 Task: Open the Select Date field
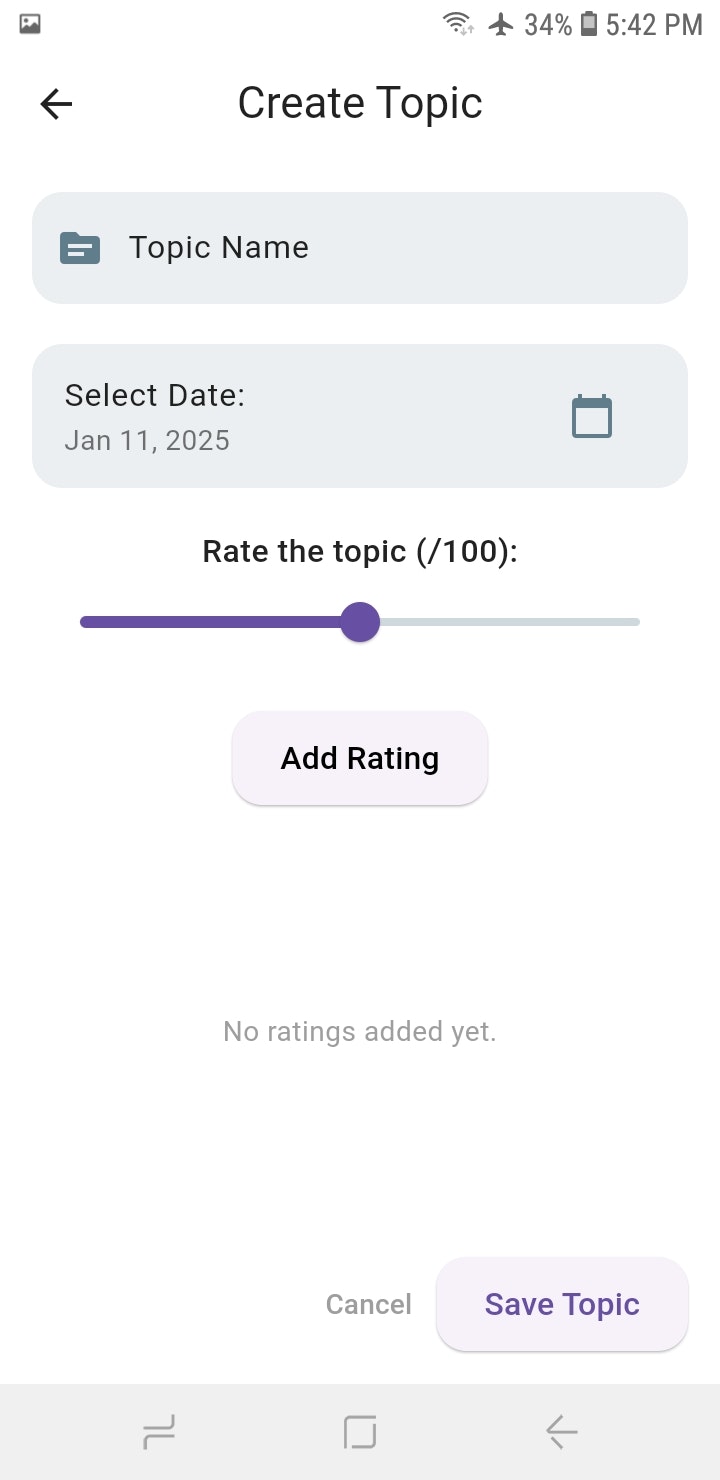click(360, 416)
